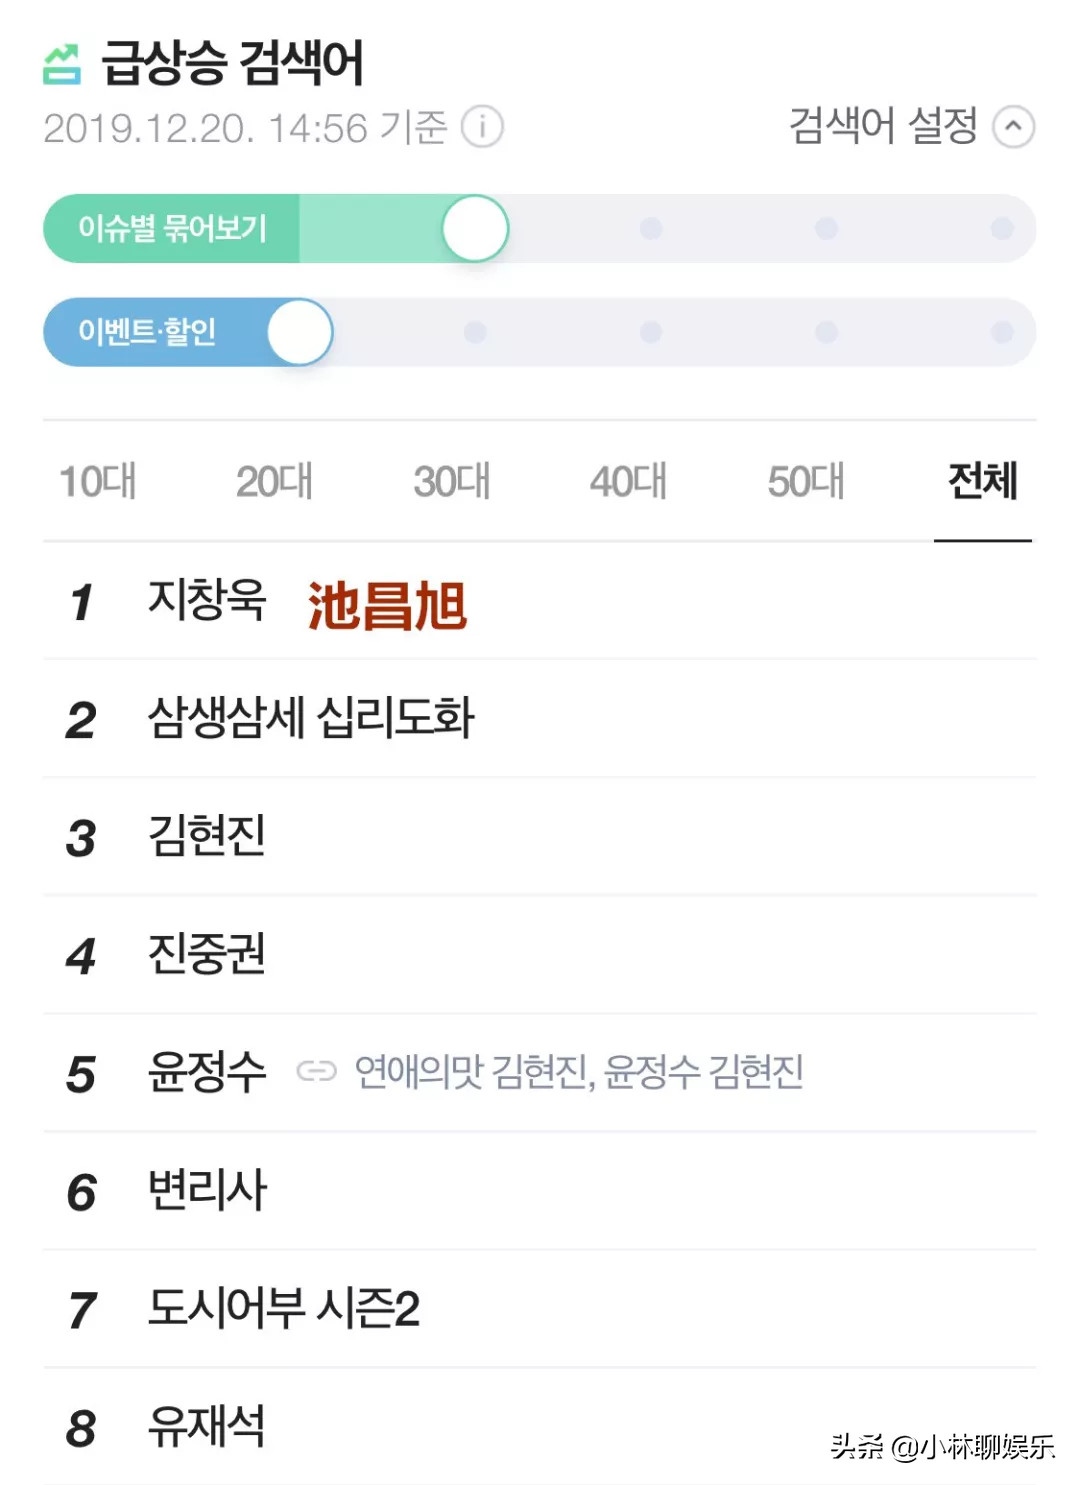Toggle the 이슈별 묶어보기 slider knob
Image resolution: width=1080 pixels, height=1485 pixels.
point(476,228)
